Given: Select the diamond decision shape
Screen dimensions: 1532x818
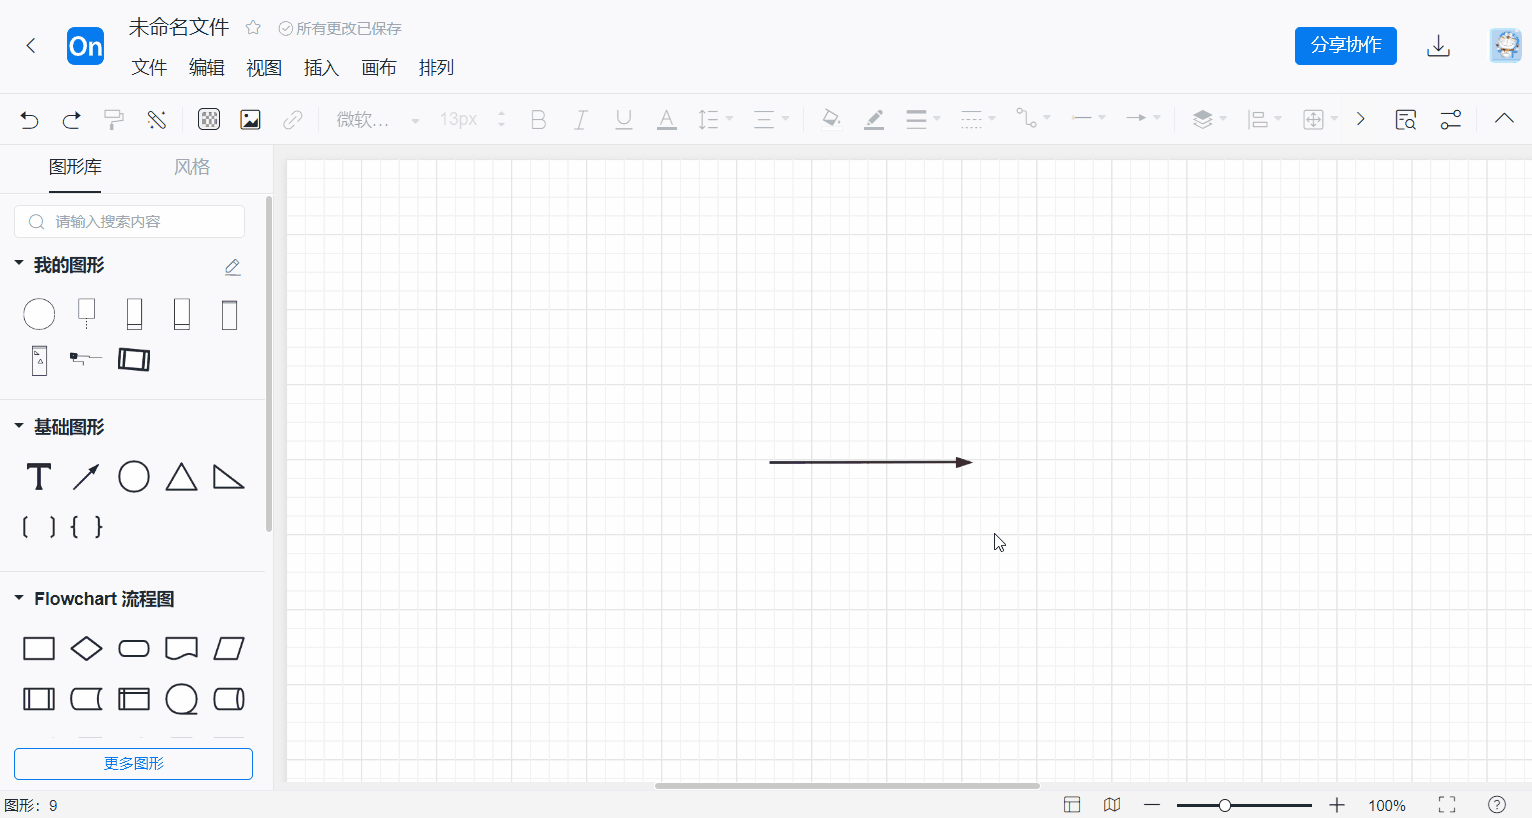Looking at the screenshot, I should point(86,649).
